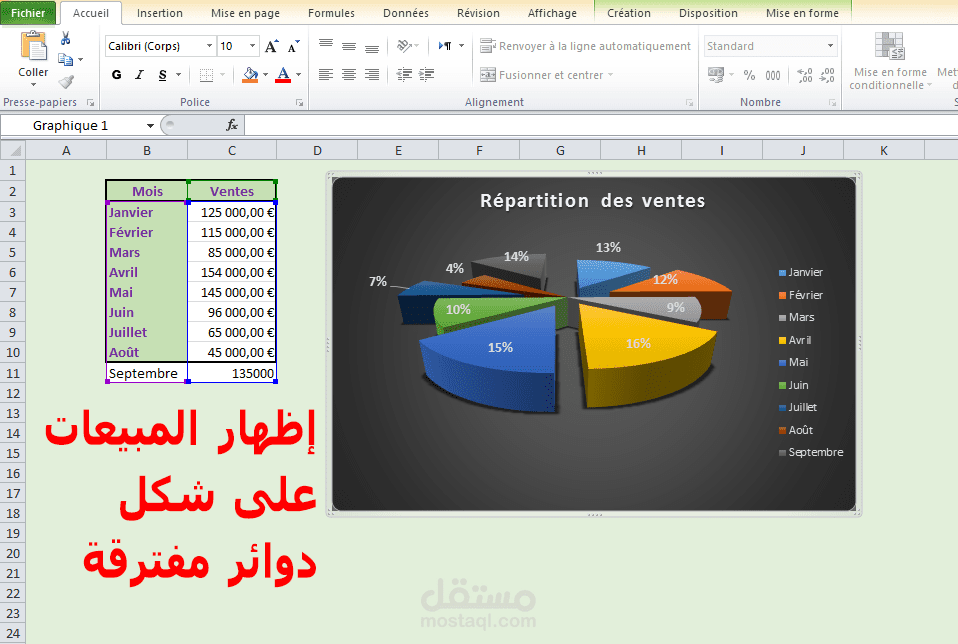This screenshot has height=644, width=958.
Task: Open the Name Box dropdown arrow
Action: coord(150,126)
